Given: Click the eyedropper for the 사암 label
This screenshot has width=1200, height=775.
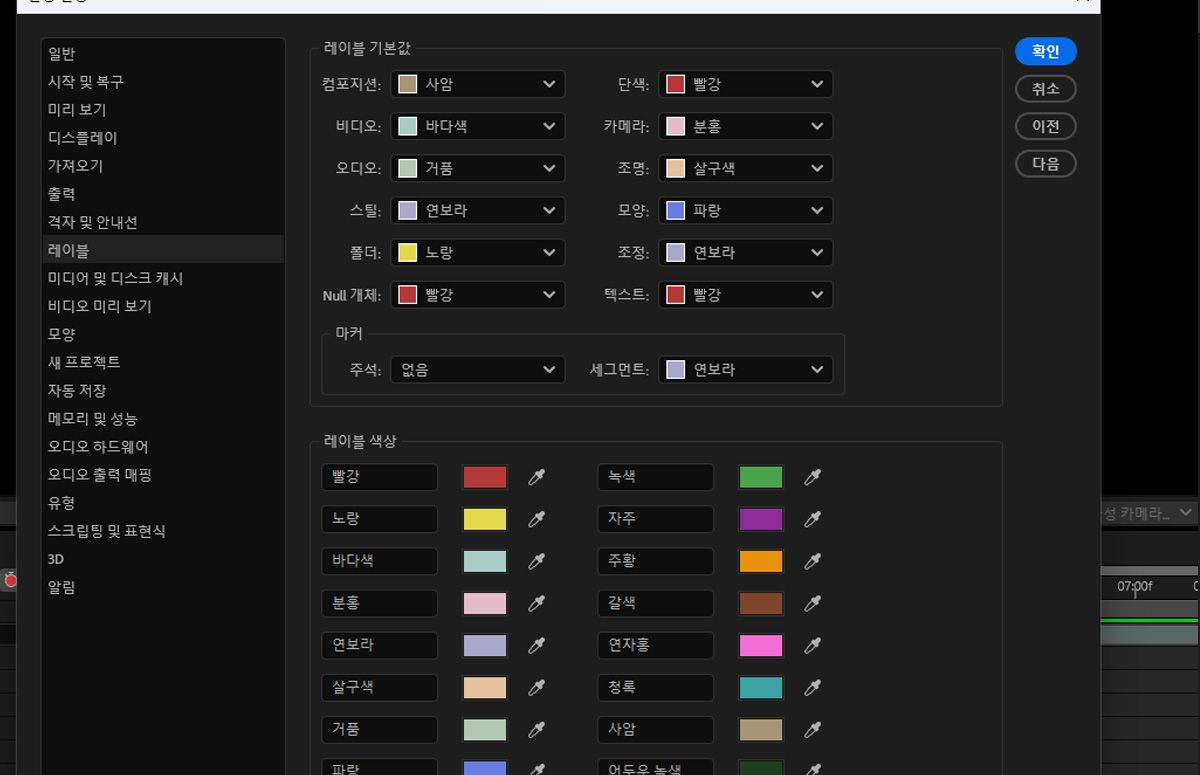Looking at the screenshot, I should tap(812, 729).
